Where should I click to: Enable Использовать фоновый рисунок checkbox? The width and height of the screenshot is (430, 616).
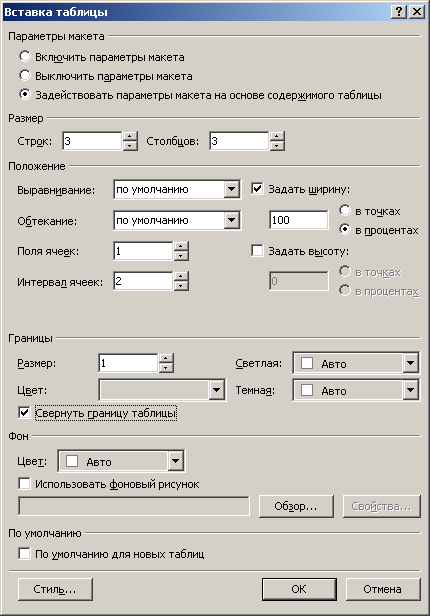pyautogui.click(x=24, y=484)
